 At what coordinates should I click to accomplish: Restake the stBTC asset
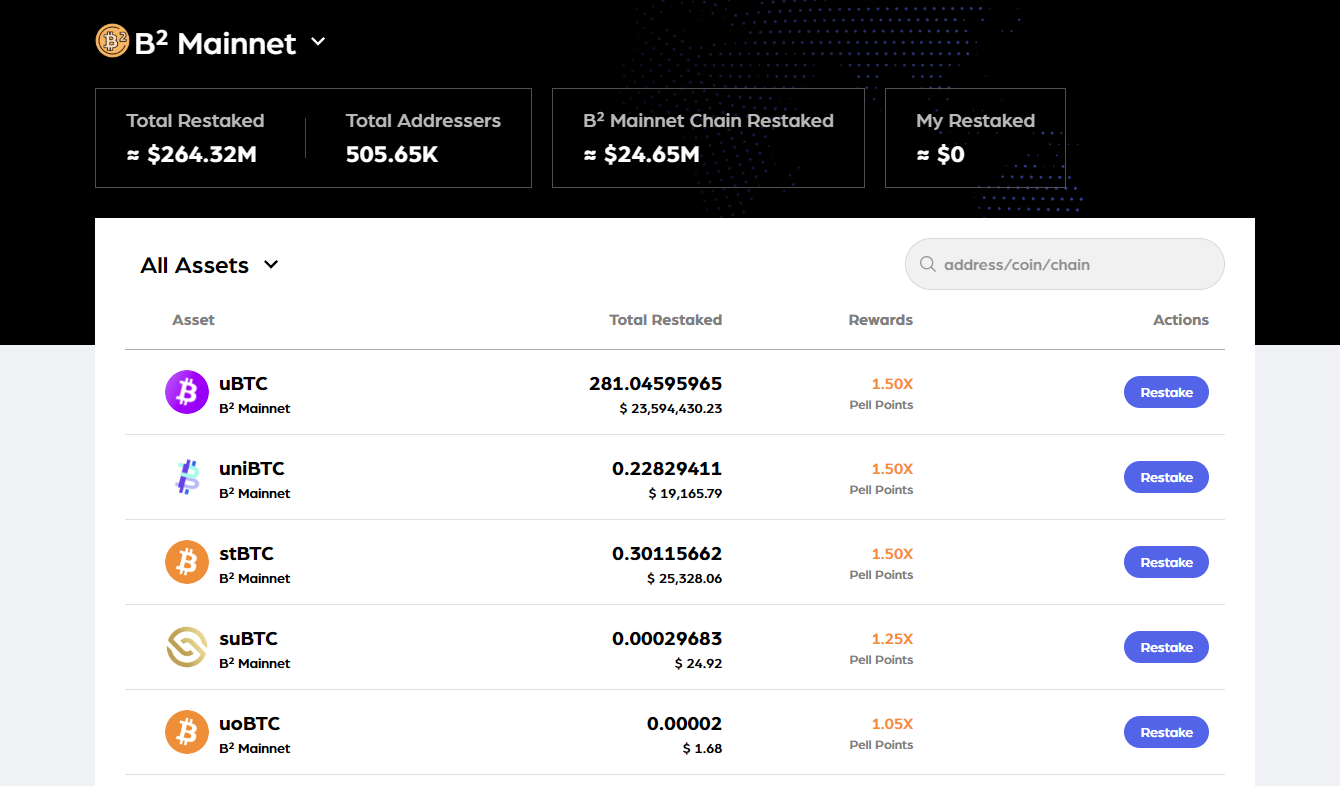(x=1166, y=562)
